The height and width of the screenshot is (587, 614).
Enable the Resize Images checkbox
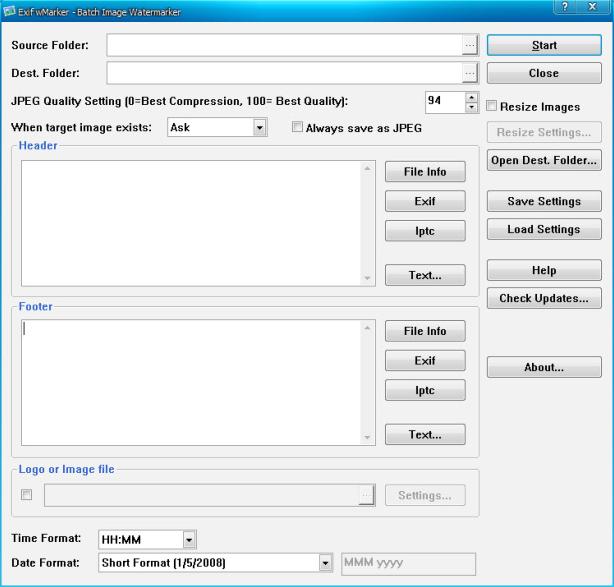coord(492,106)
